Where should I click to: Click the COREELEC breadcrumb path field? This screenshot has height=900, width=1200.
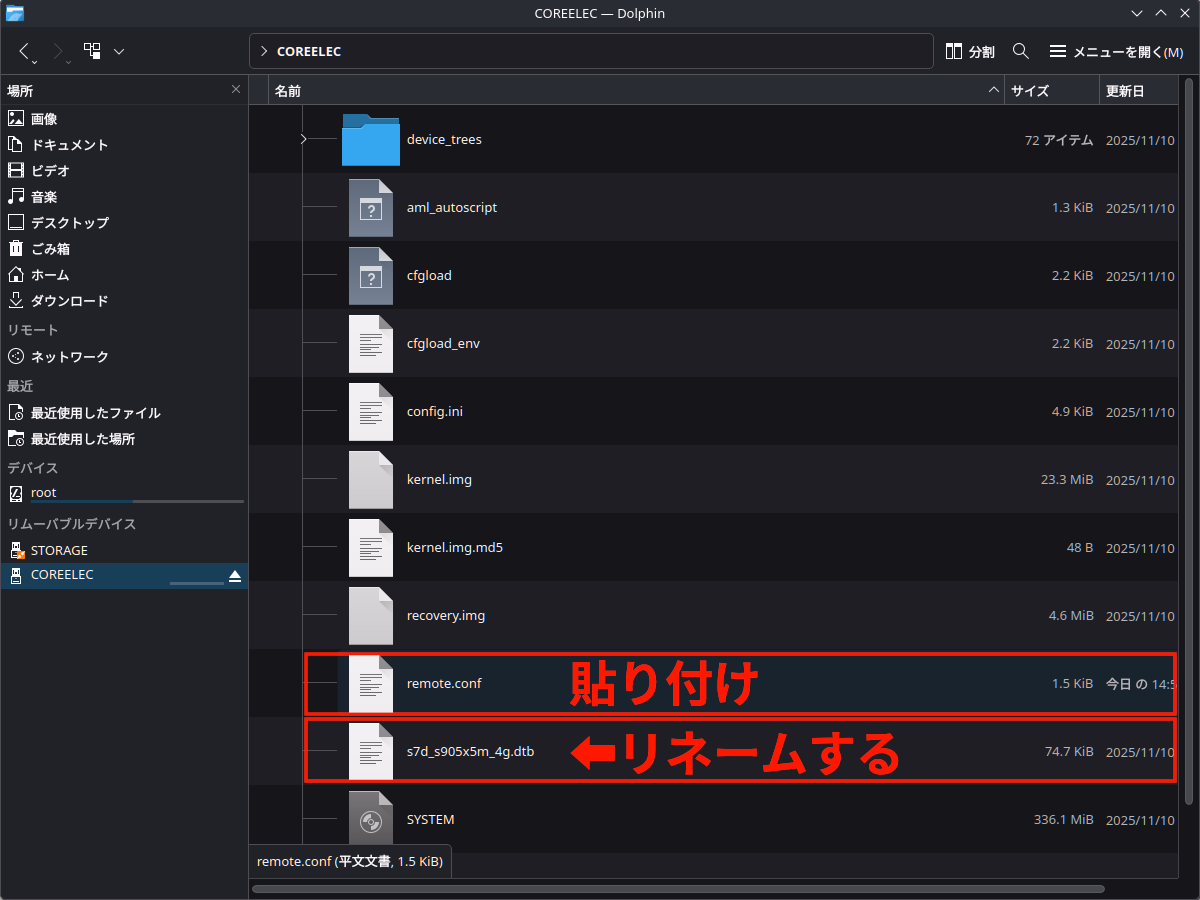click(591, 51)
